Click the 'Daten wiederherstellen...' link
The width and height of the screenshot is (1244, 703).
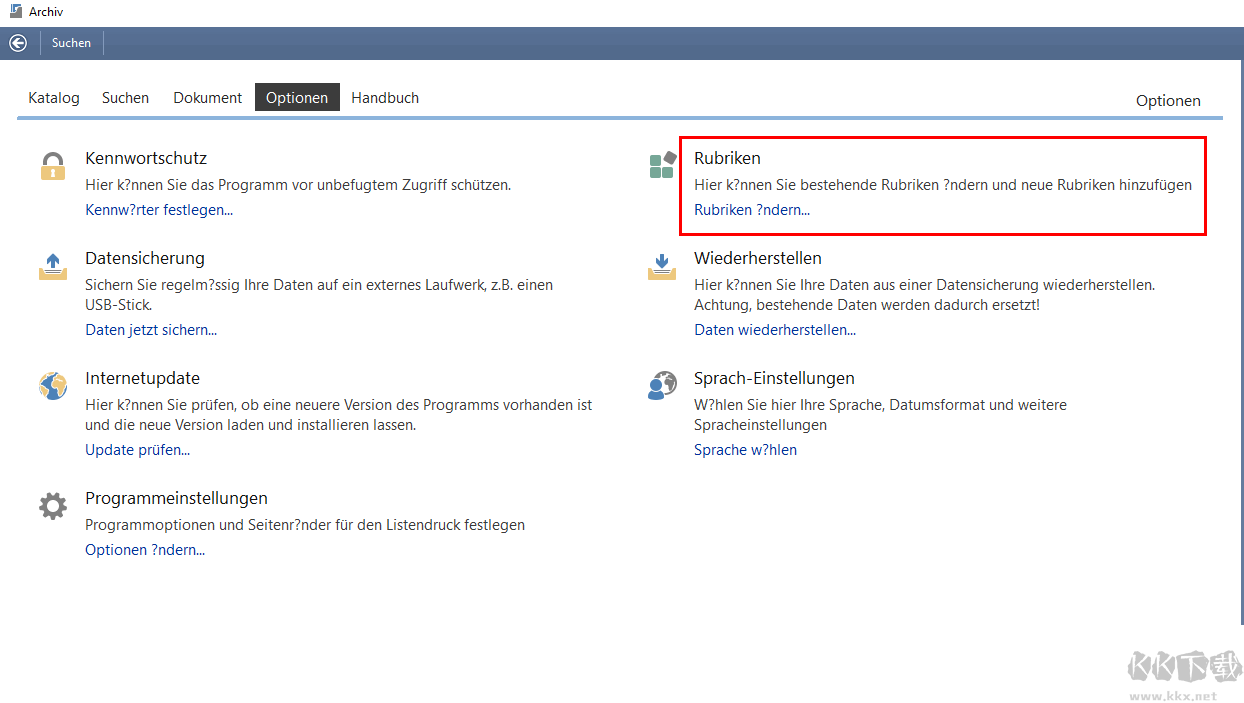tap(775, 330)
